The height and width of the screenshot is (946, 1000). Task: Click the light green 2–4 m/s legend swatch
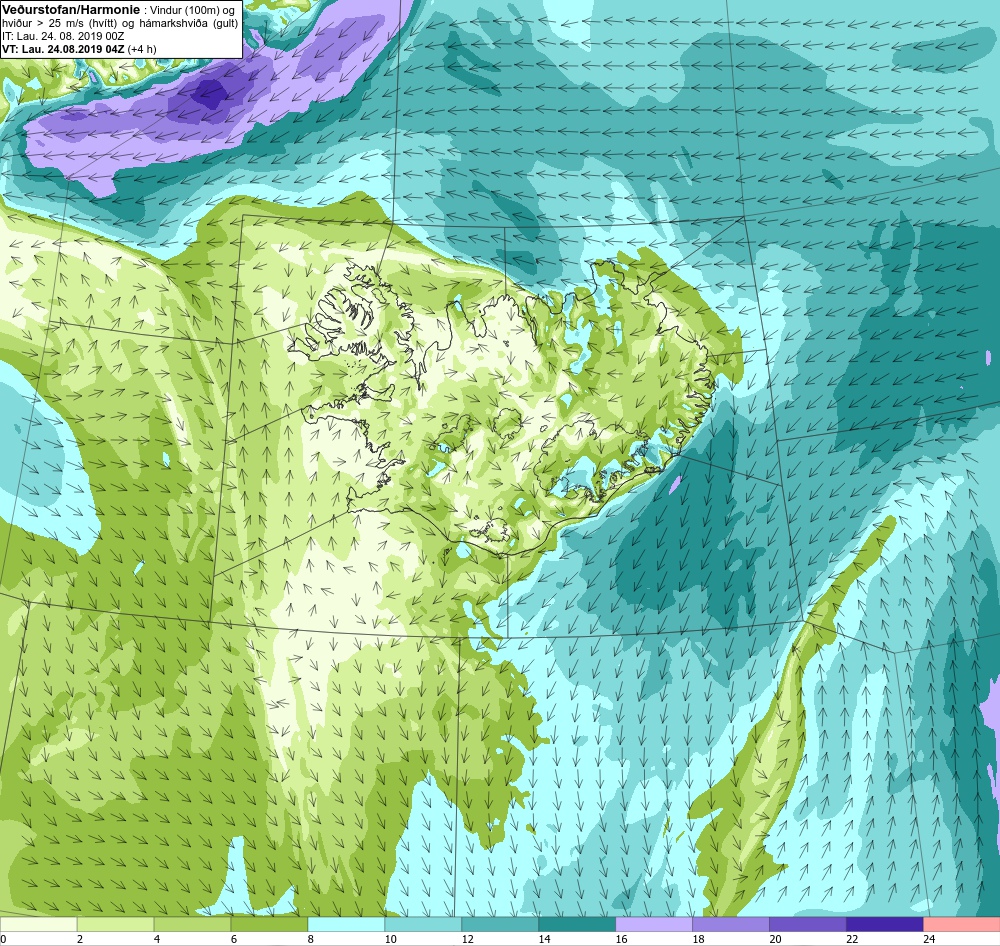pos(115,924)
